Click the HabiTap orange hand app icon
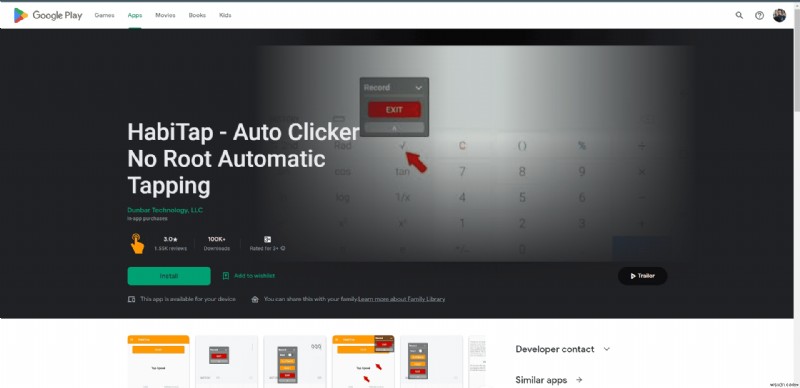 pos(137,244)
